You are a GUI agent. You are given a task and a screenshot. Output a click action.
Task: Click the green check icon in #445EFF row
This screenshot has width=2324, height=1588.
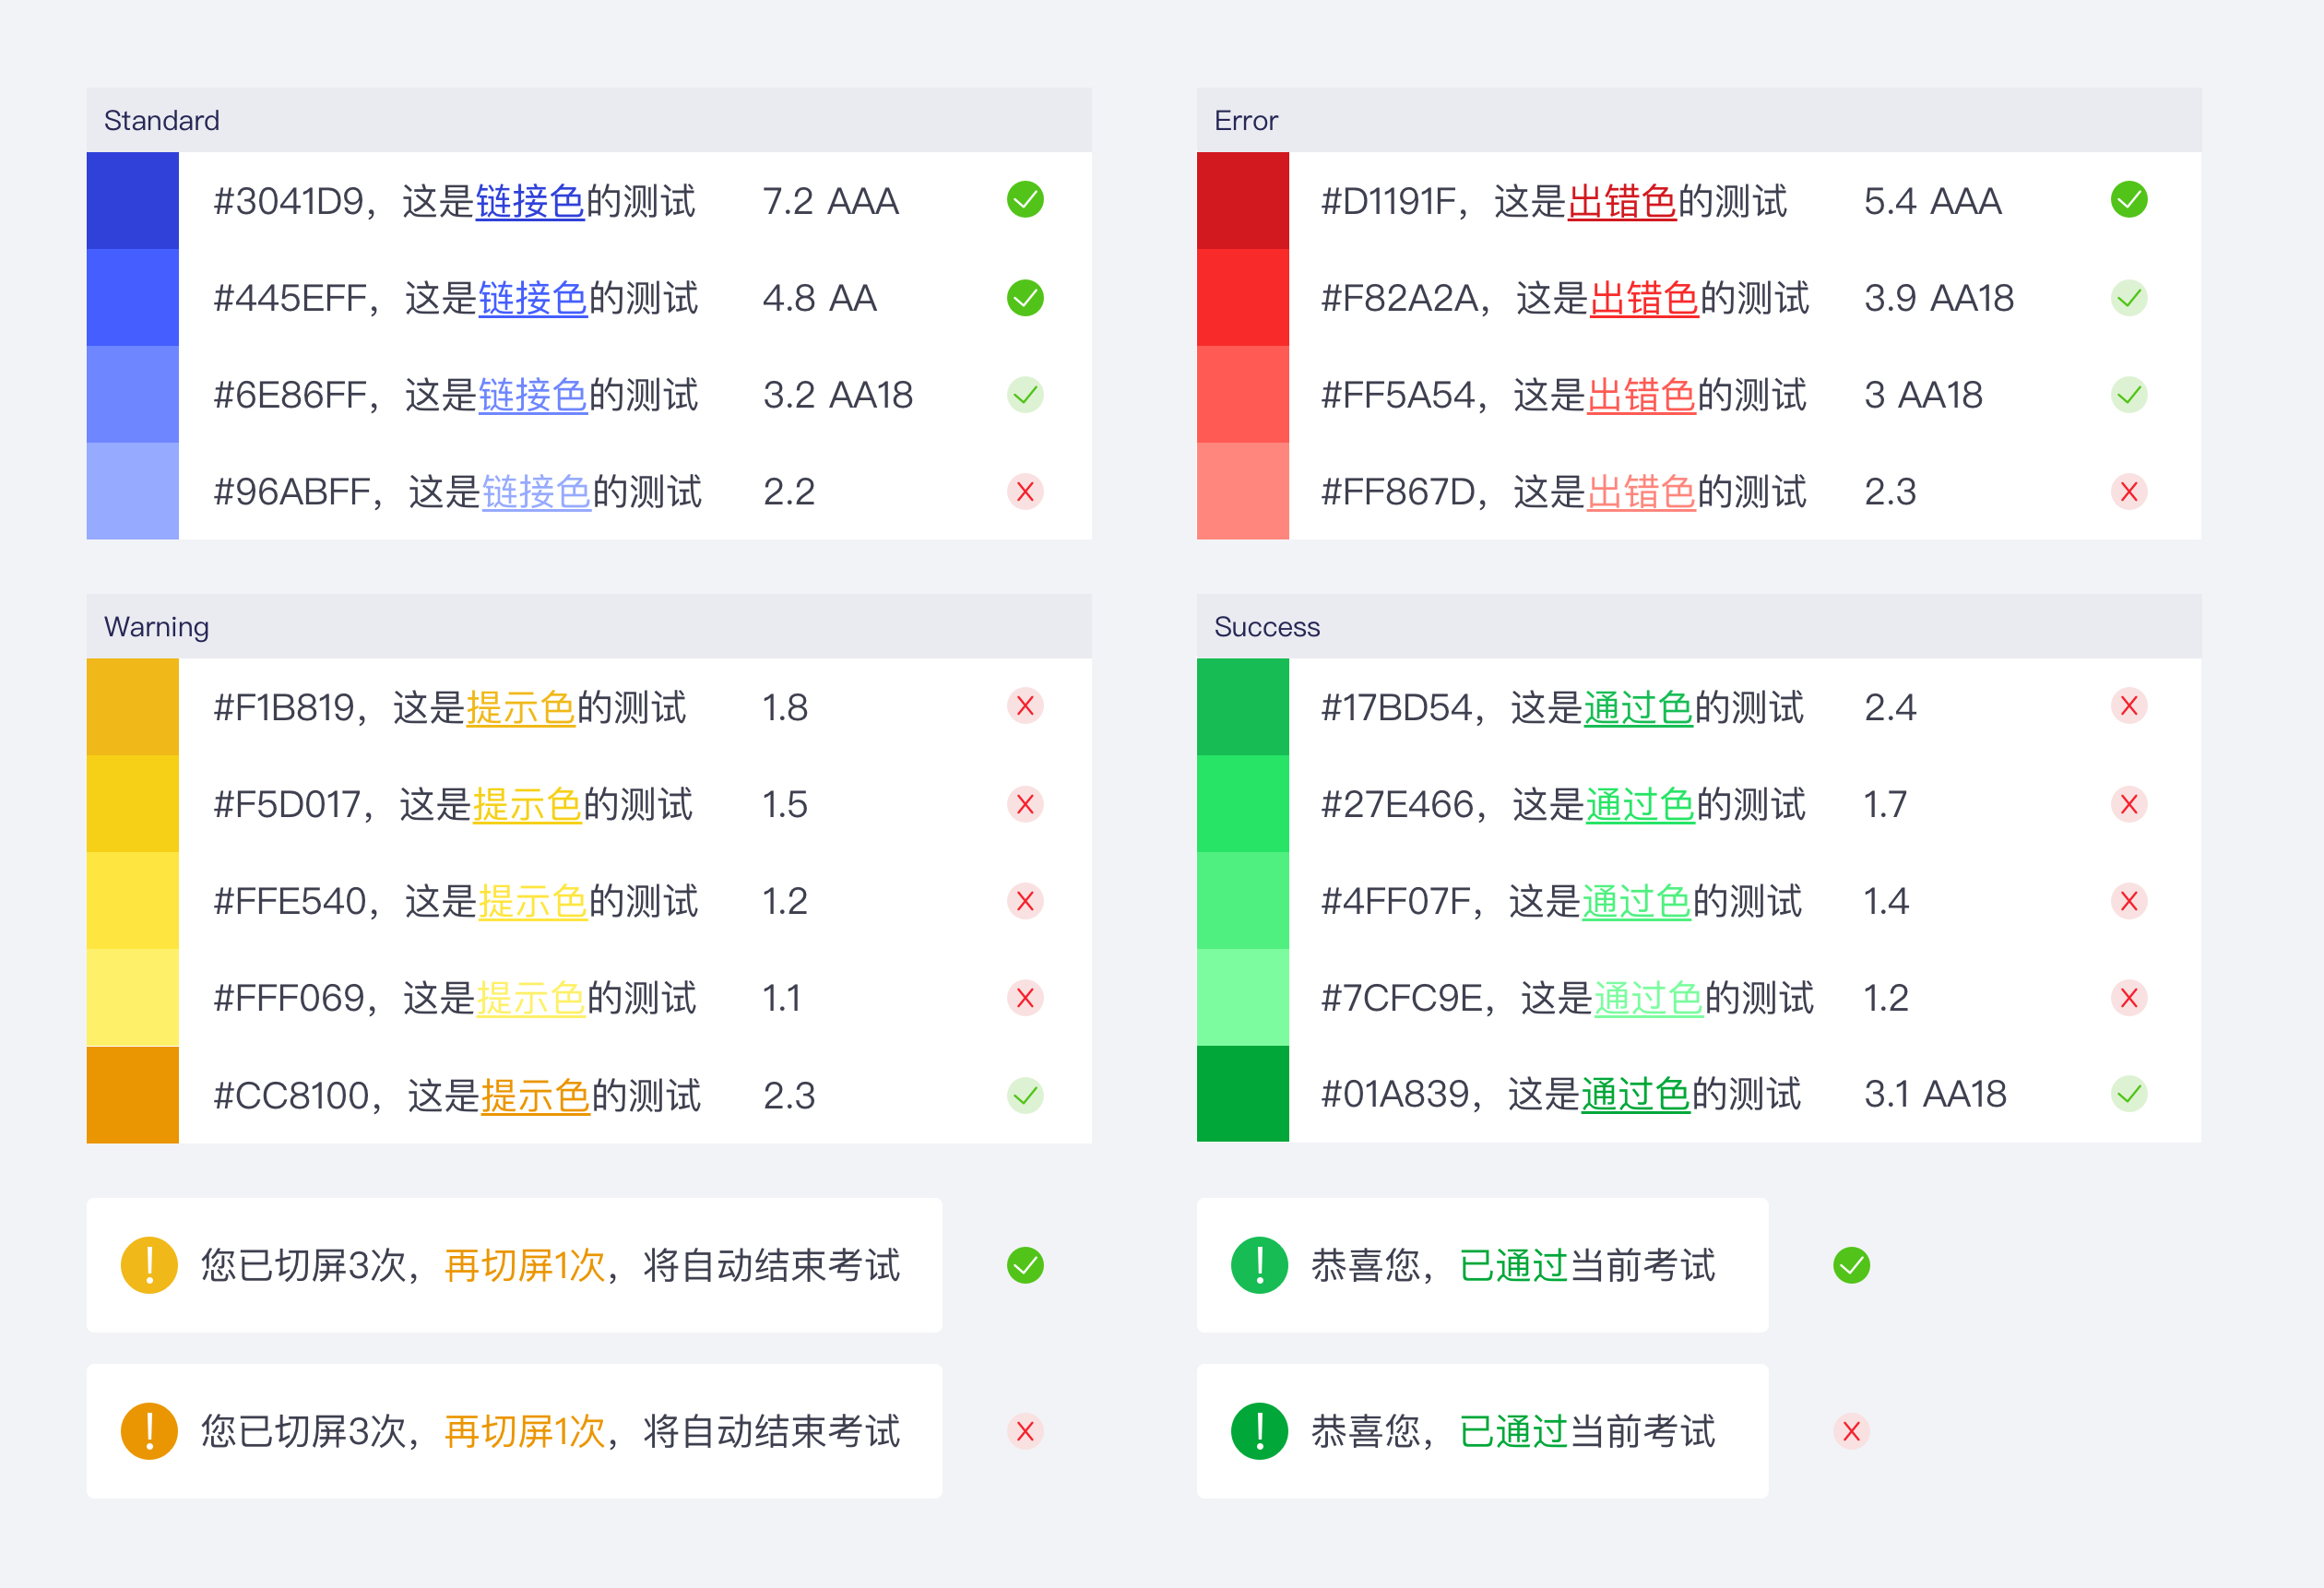coord(1025,297)
